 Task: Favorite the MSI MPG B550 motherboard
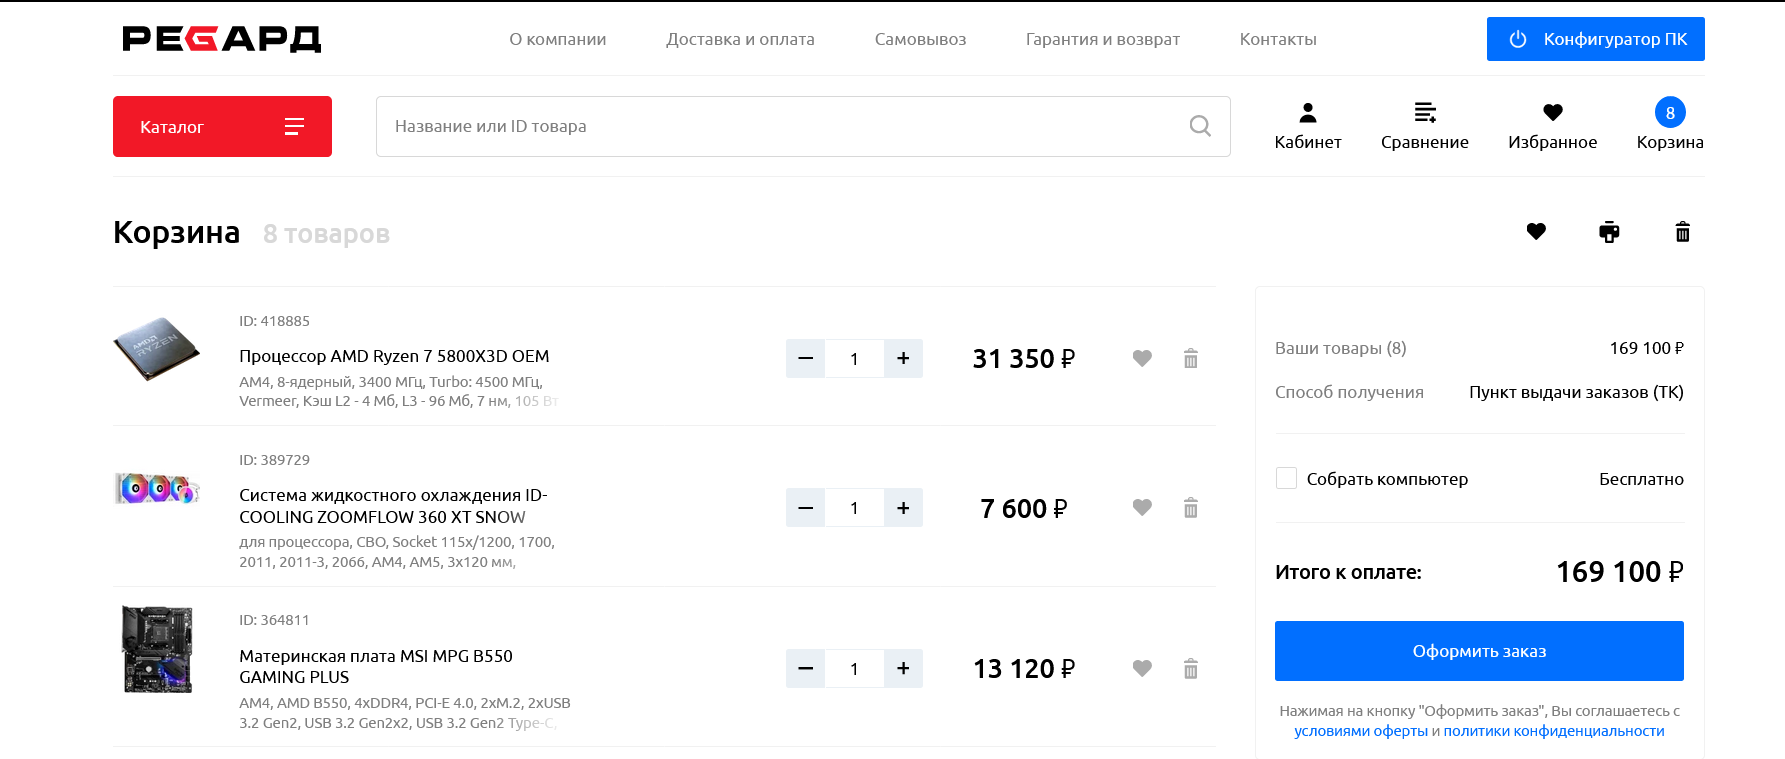[x=1142, y=668]
